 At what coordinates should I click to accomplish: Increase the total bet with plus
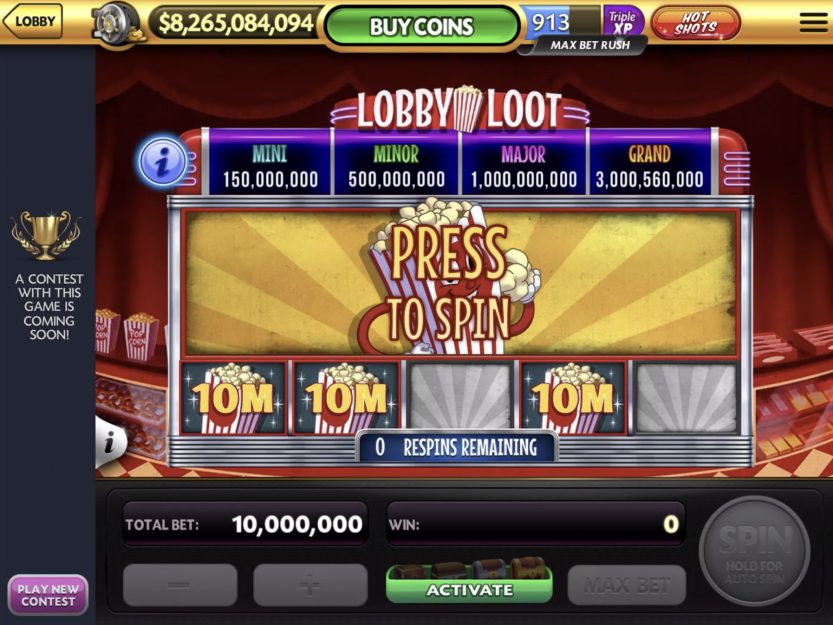coord(310,585)
